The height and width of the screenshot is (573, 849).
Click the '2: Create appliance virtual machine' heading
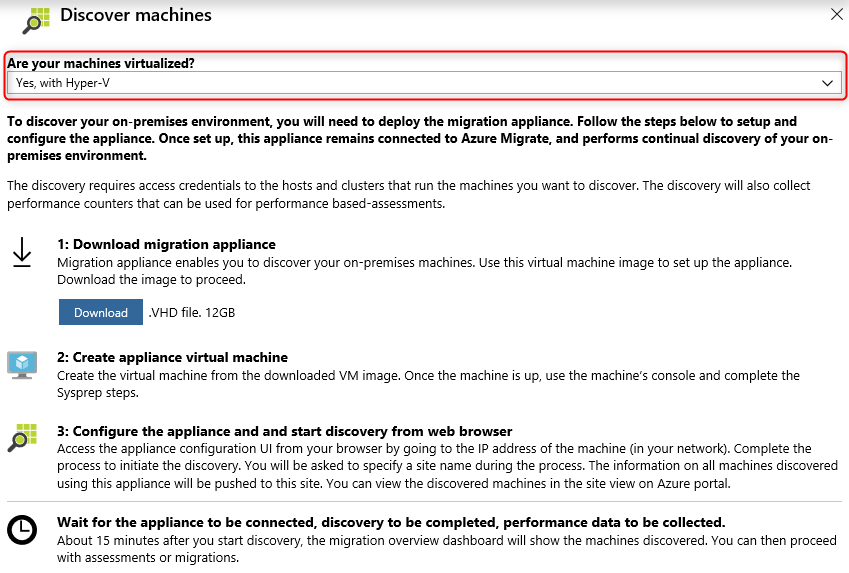click(172, 357)
